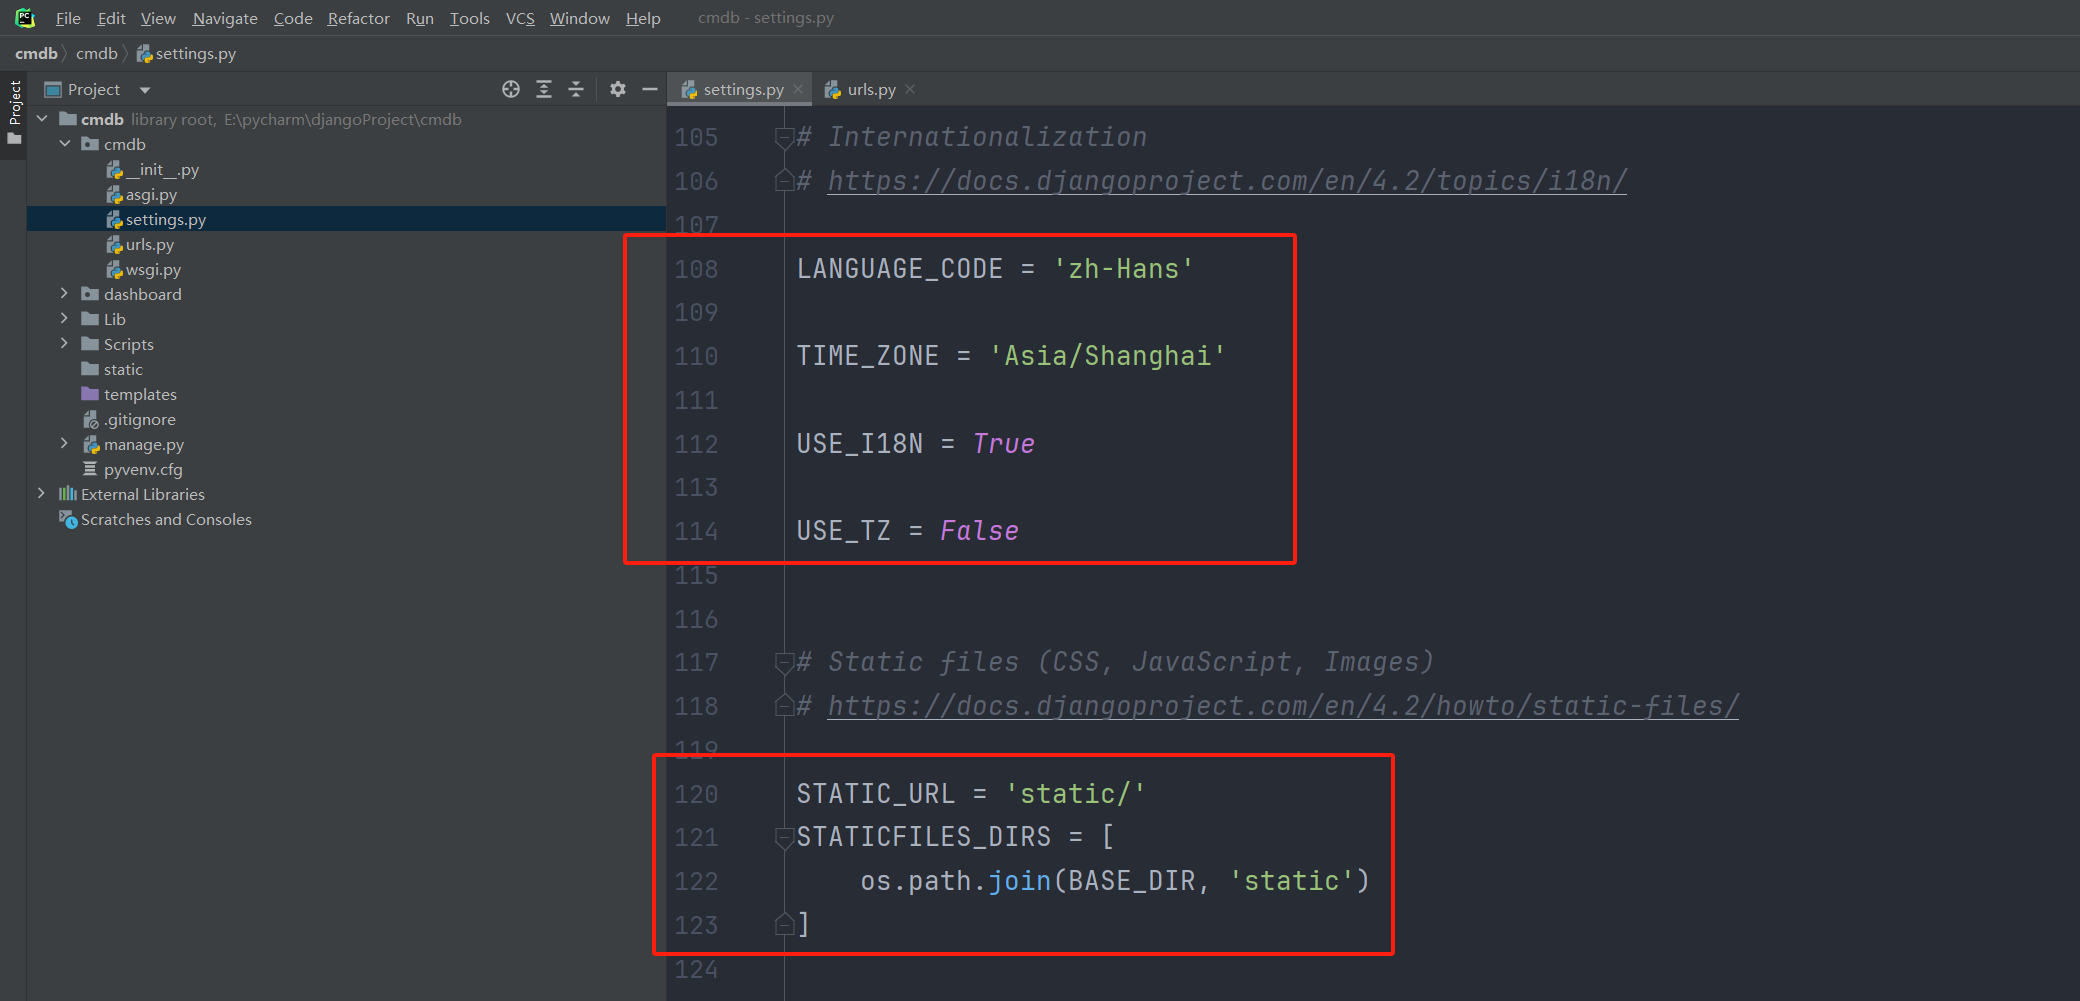Select __init__.py in project tree

point(153,169)
